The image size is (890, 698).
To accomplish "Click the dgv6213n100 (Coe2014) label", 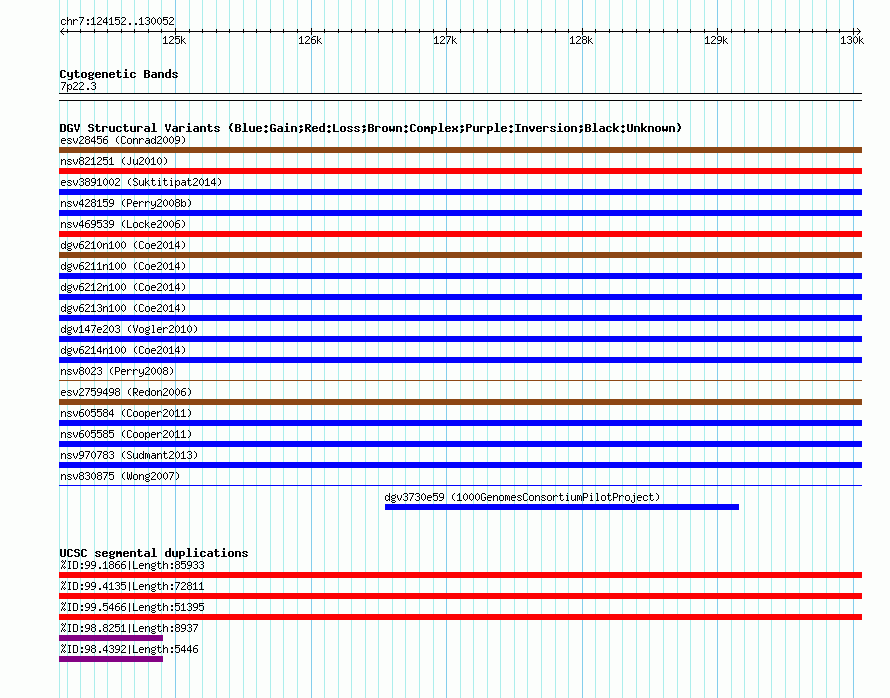I will (123, 308).
